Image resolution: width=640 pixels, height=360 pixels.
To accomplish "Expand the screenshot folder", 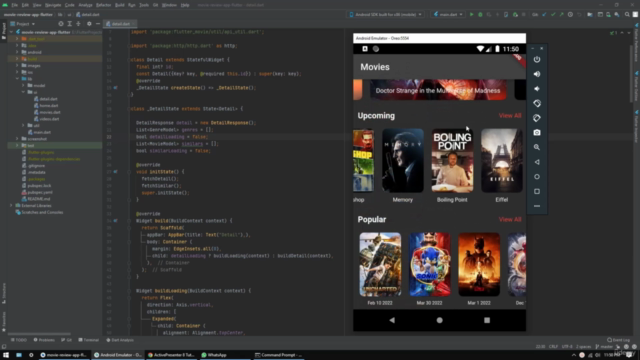I will click(17, 139).
